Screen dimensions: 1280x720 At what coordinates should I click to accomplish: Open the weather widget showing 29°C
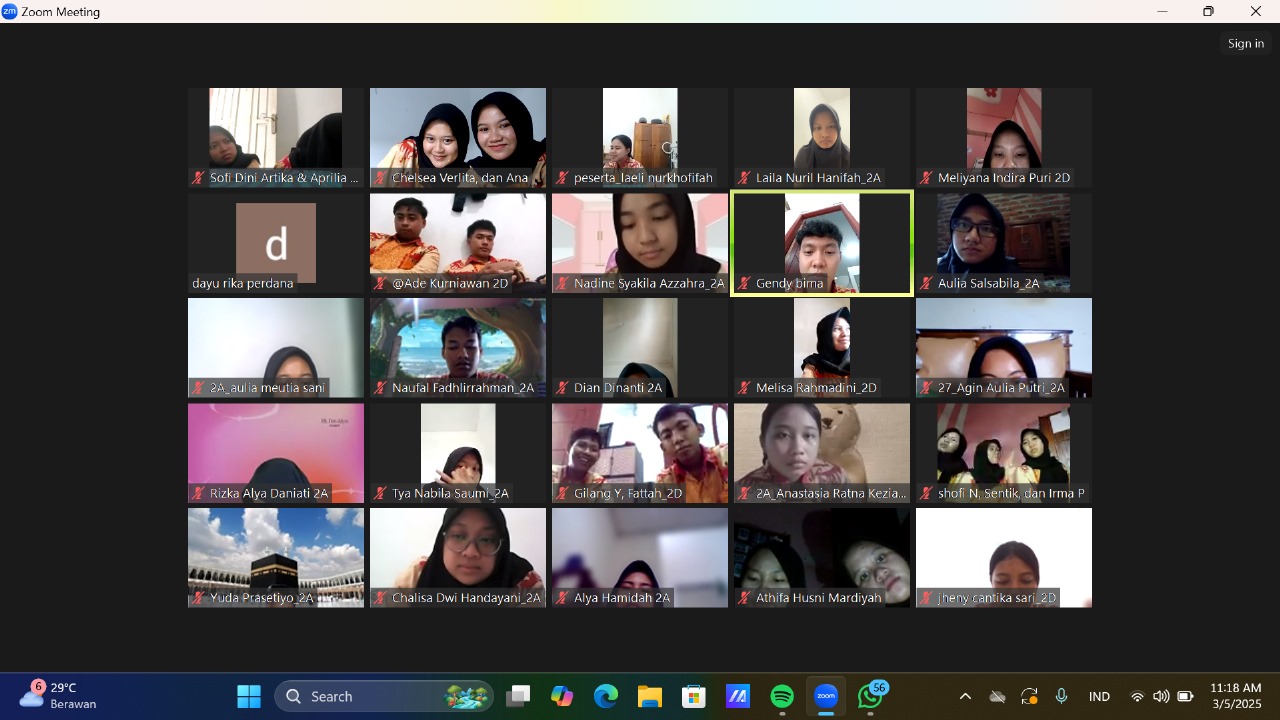[60, 695]
